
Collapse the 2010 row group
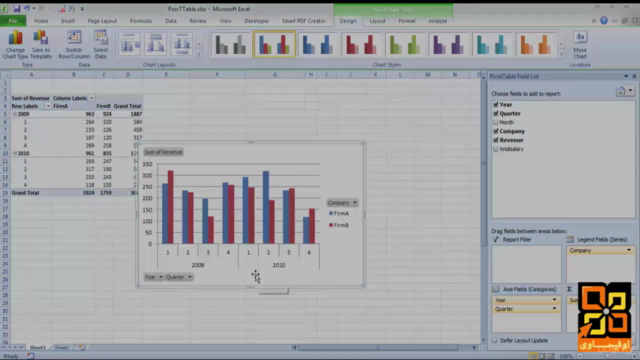click(x=15, y=153)
